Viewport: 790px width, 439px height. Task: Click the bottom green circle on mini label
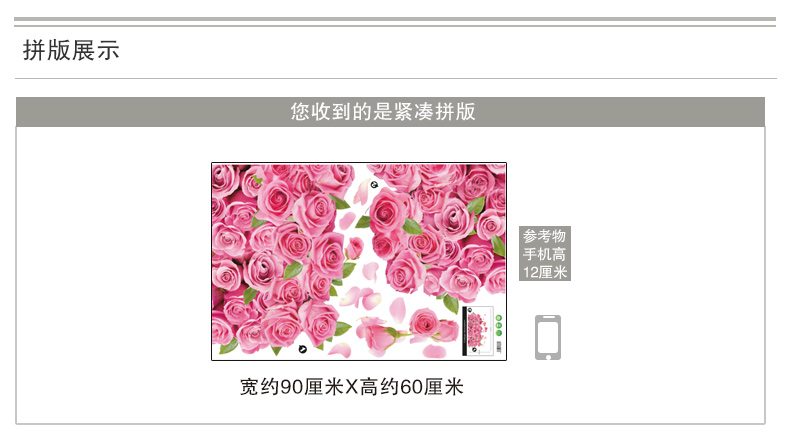pyautogui.click(x=499, y=333)
